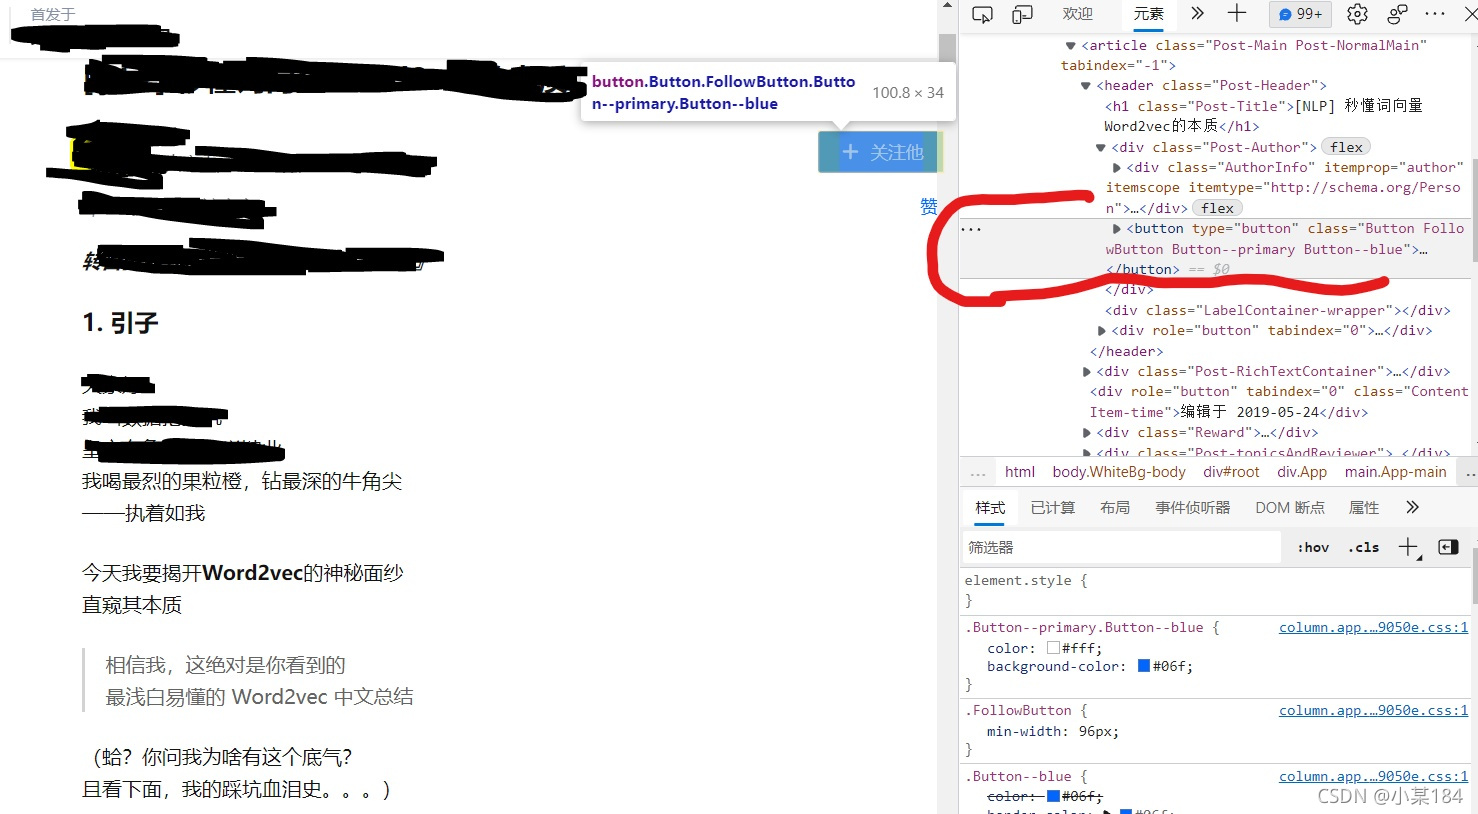The height and width of the screenshot is (814, 1478).
Task: Open the 属性 tab
Action: pos(1364,508)
